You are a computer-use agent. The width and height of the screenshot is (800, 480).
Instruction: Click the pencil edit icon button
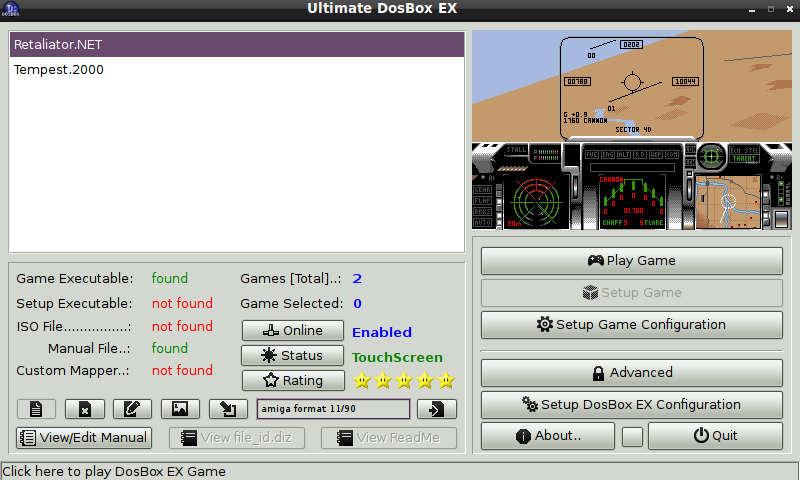(x=132, y=409)
